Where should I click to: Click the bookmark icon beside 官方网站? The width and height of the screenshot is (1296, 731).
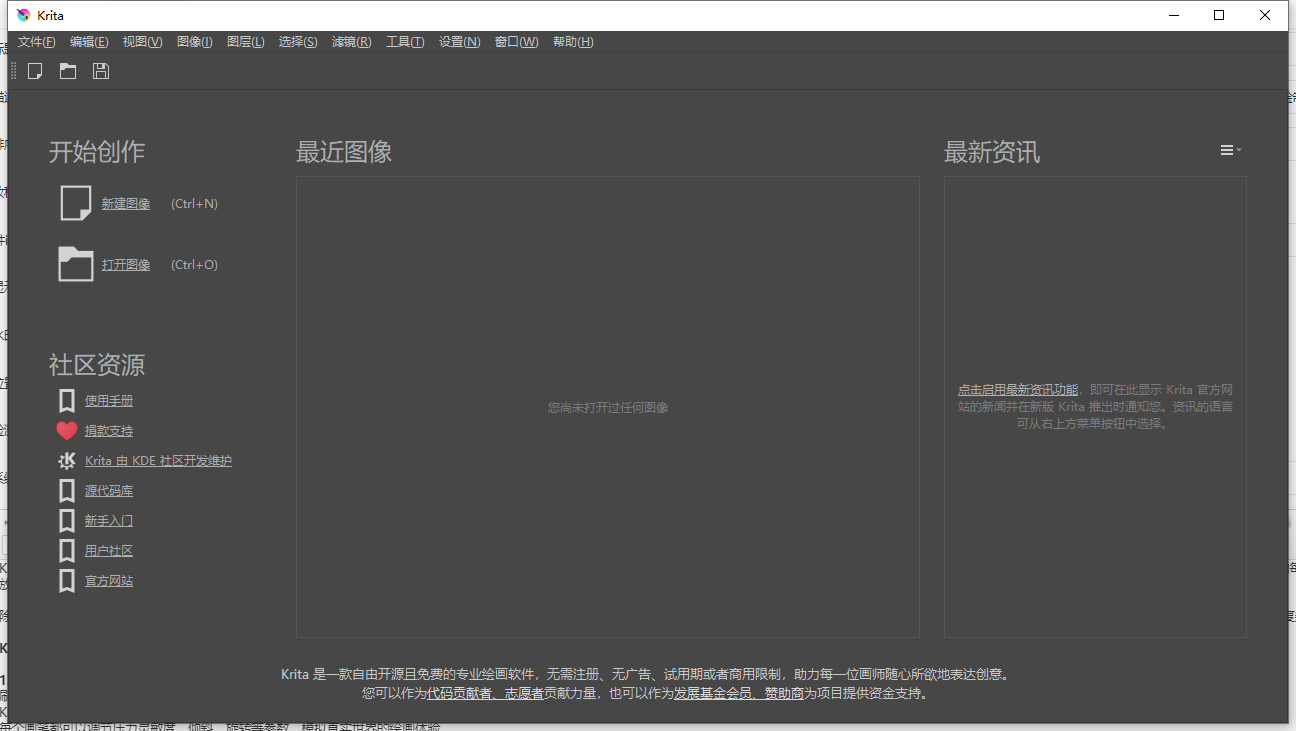click(x=67, y=581)
